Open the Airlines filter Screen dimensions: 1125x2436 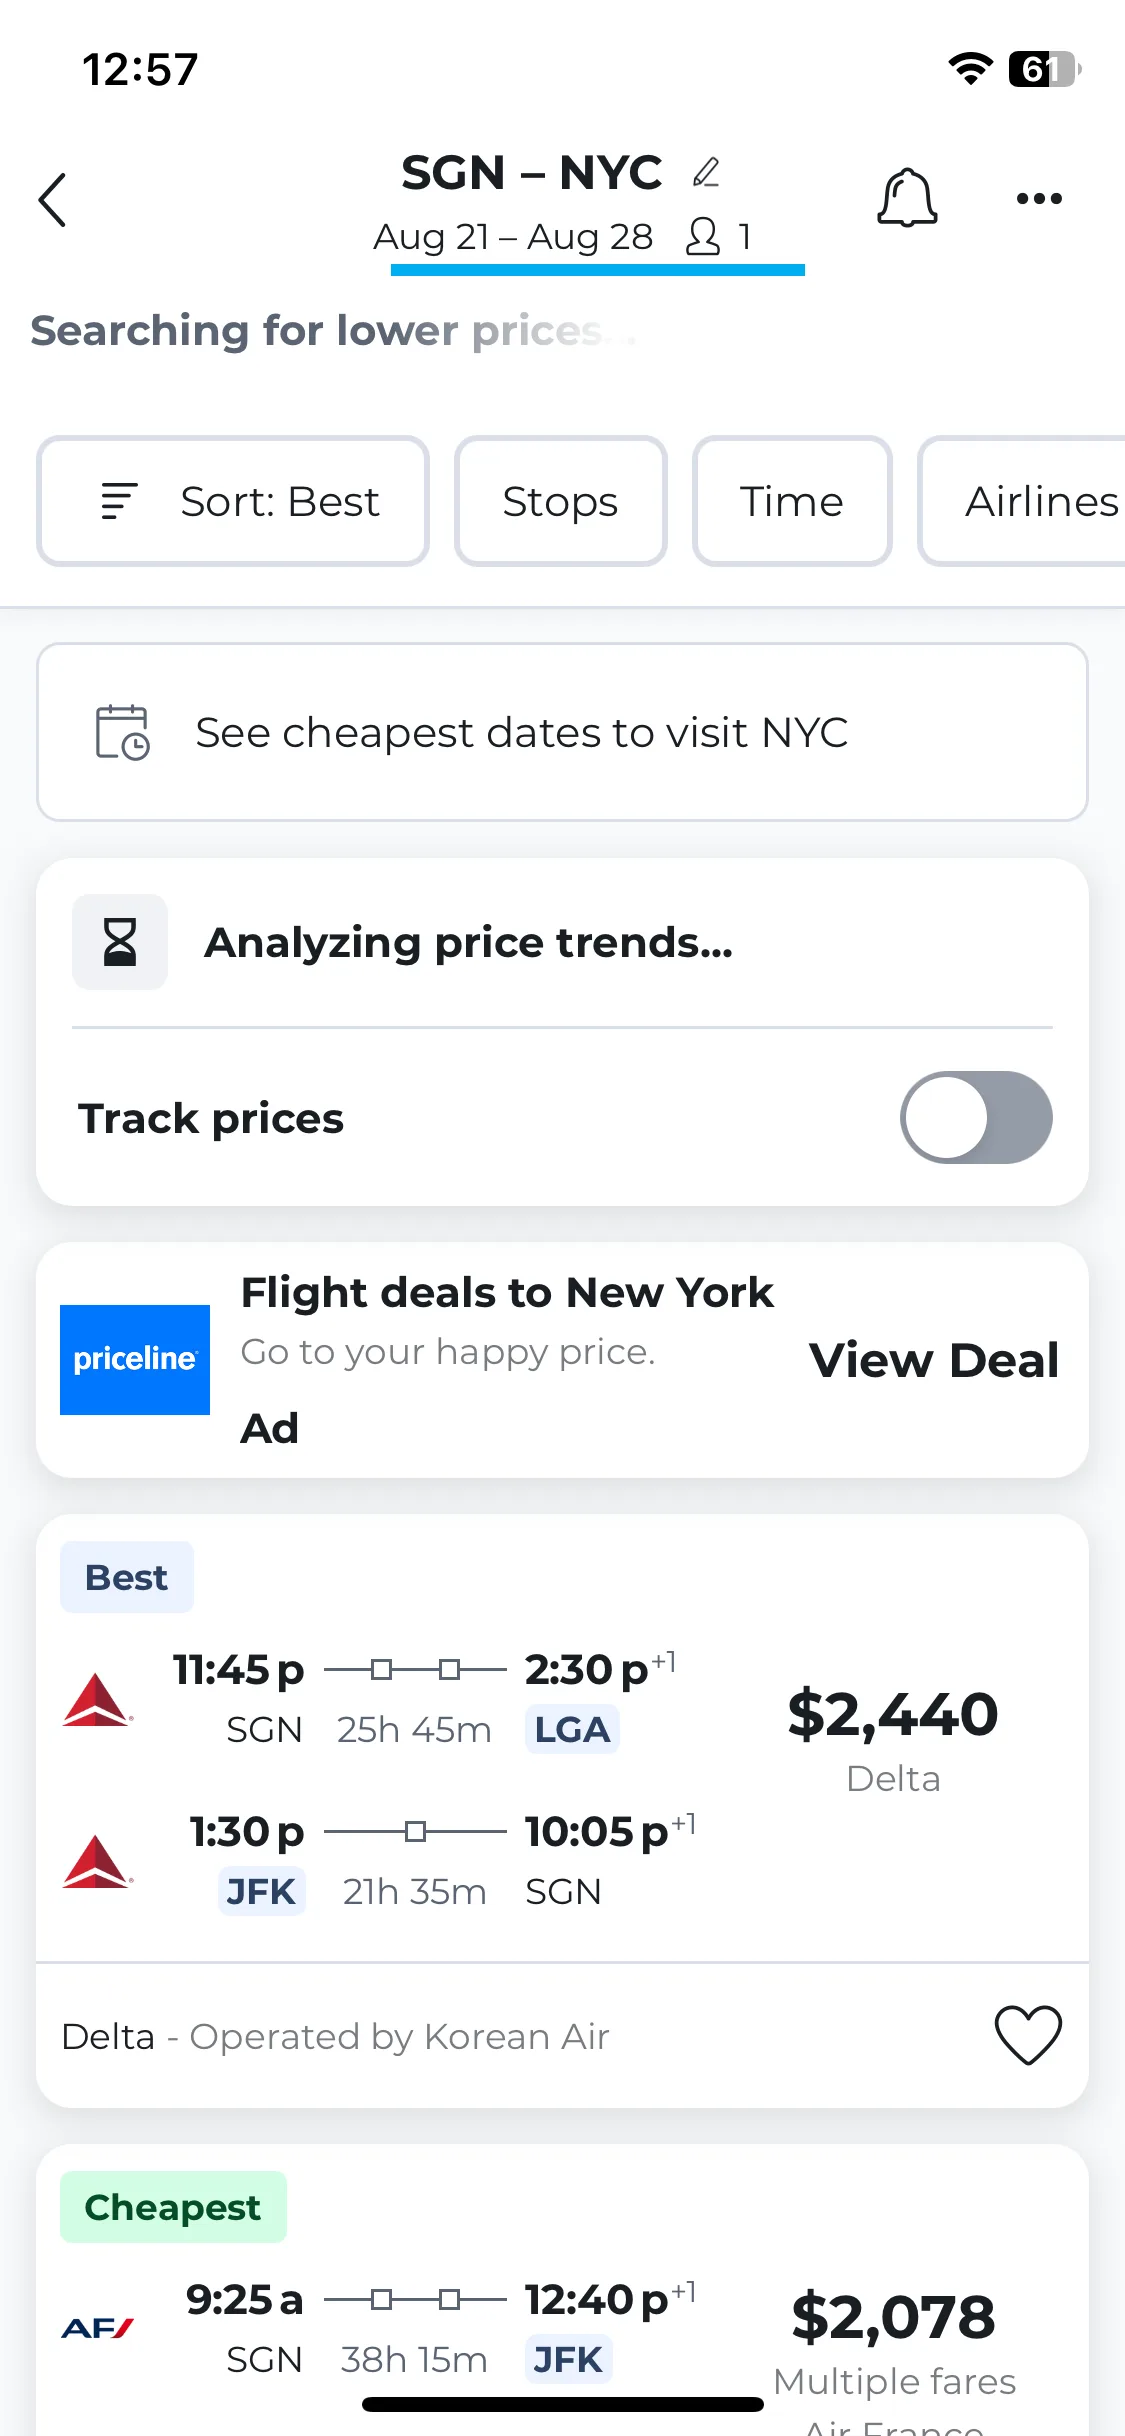click(x=1022, y=501)
